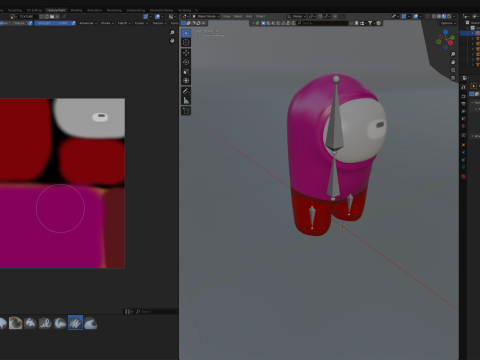
Task: Select the Move tool in viewport toolbar
Action: coord(186,53)
